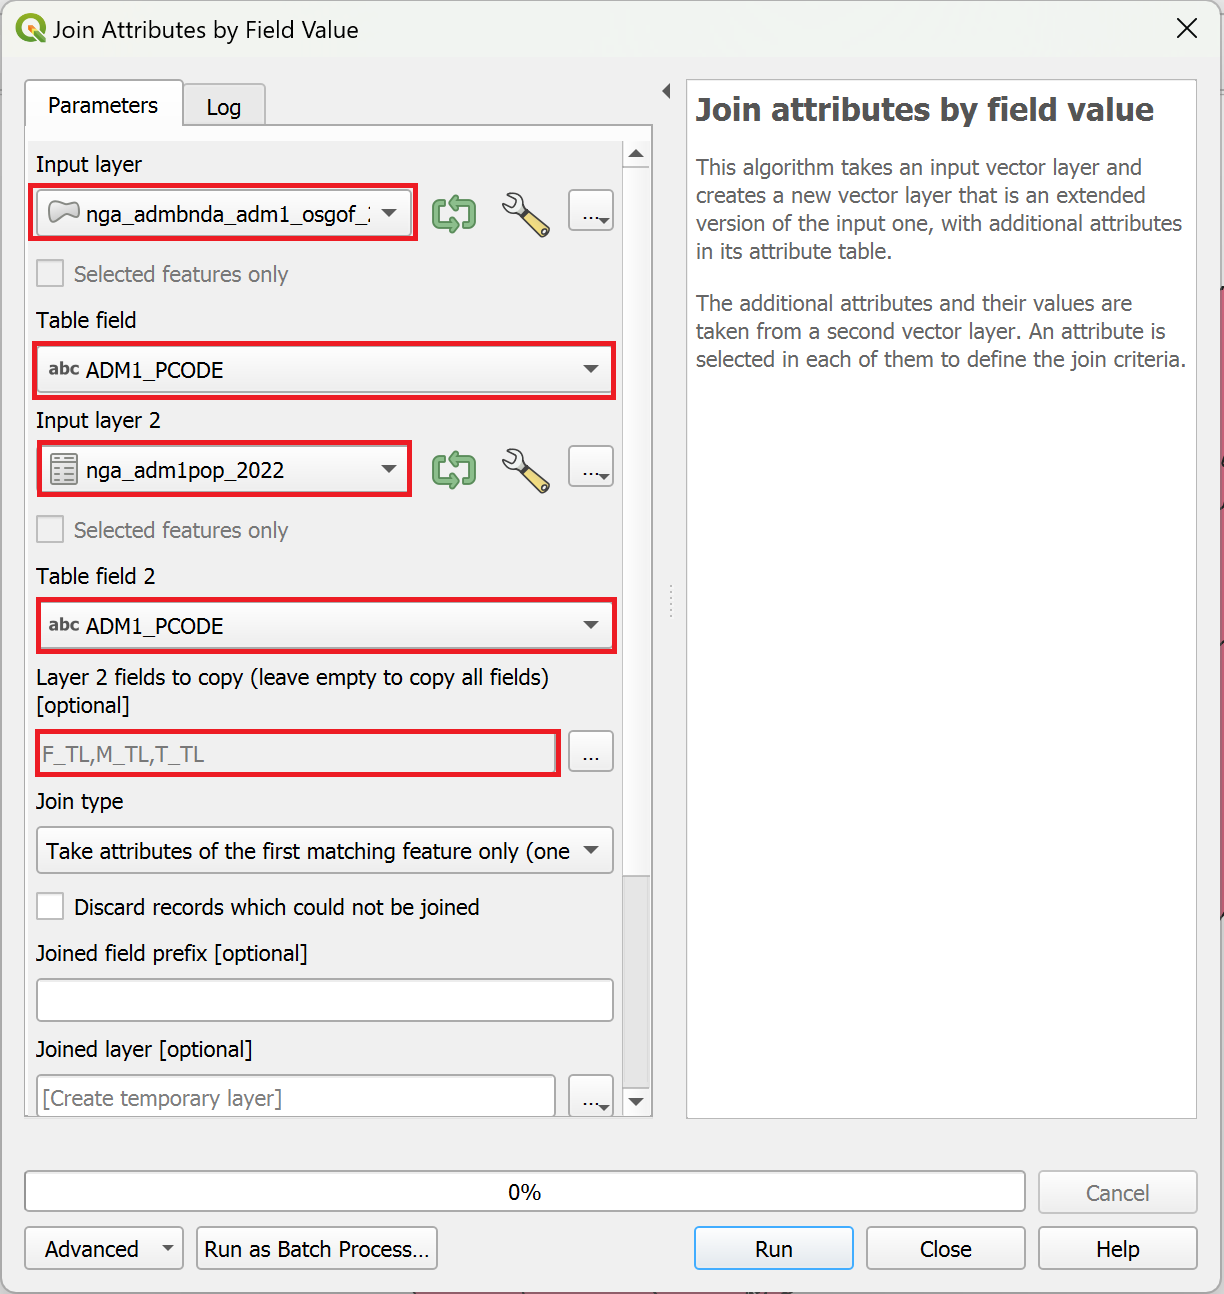Image resolution: width=1224 pixels, height=1294 pixels.
Task: Click the Run button
Action: [773, 1249]
